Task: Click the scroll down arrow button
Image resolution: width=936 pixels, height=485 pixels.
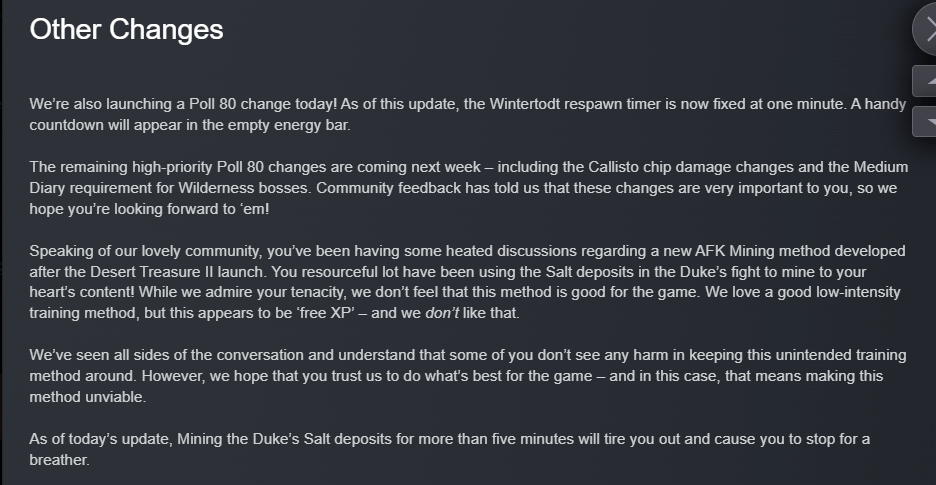Action: tap(928, 121)
